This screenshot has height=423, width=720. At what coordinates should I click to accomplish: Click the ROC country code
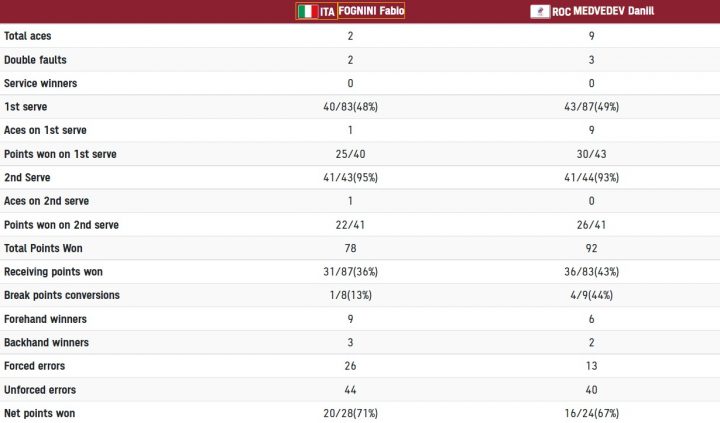click(x=561, y=11)
